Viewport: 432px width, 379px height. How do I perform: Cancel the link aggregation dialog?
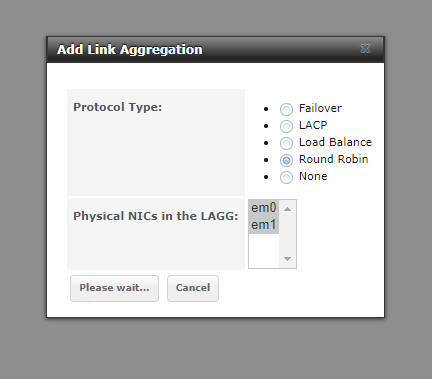[193, 288]
